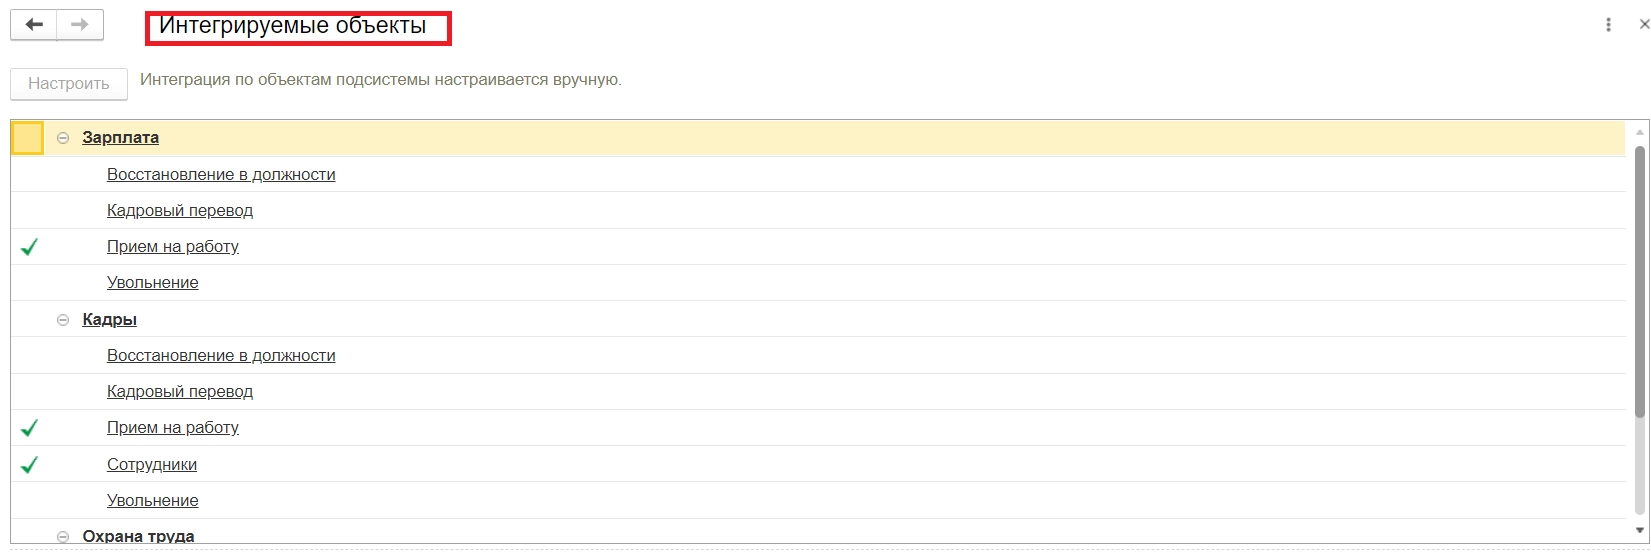Click checkmark beside Прием на работу under Зарплата
Screen dimensions: 1651x553
(29, 247)
